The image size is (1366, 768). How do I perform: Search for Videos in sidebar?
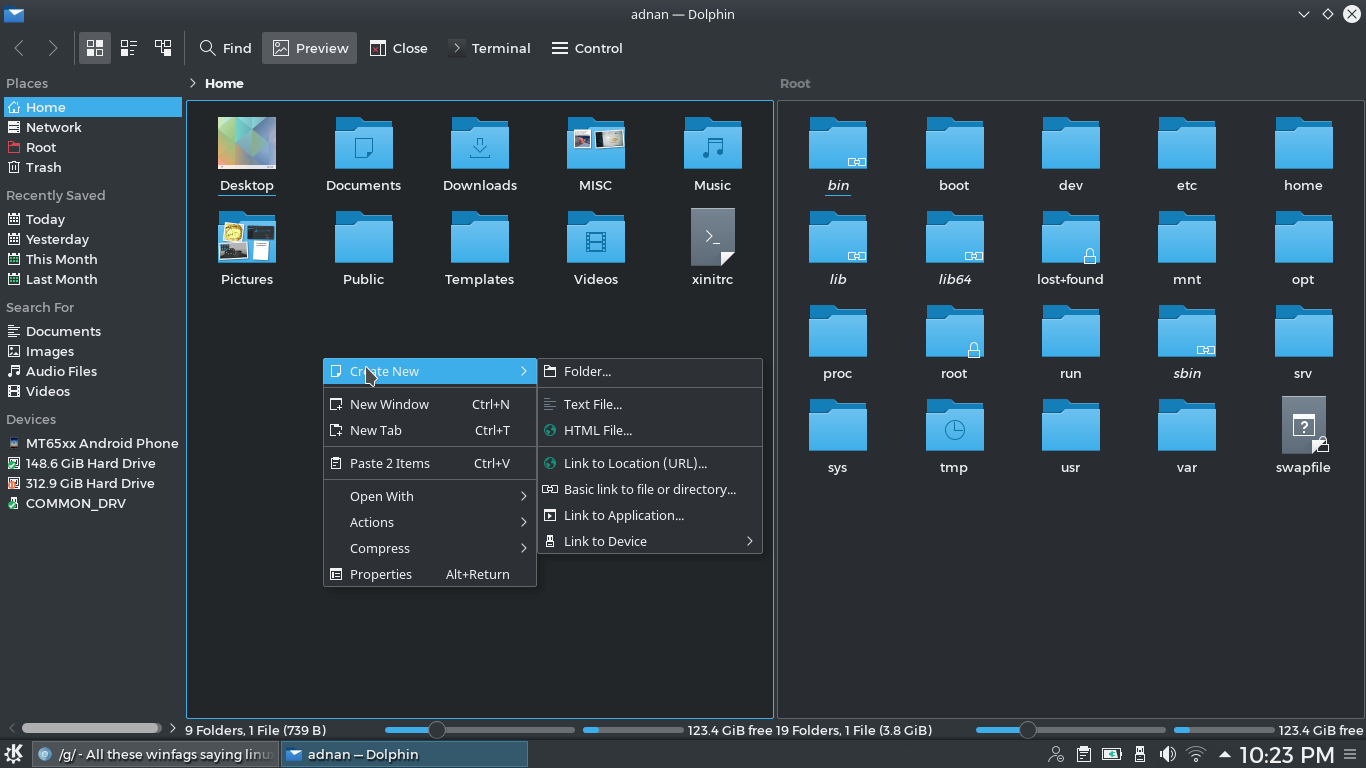(x=92, y=391)
